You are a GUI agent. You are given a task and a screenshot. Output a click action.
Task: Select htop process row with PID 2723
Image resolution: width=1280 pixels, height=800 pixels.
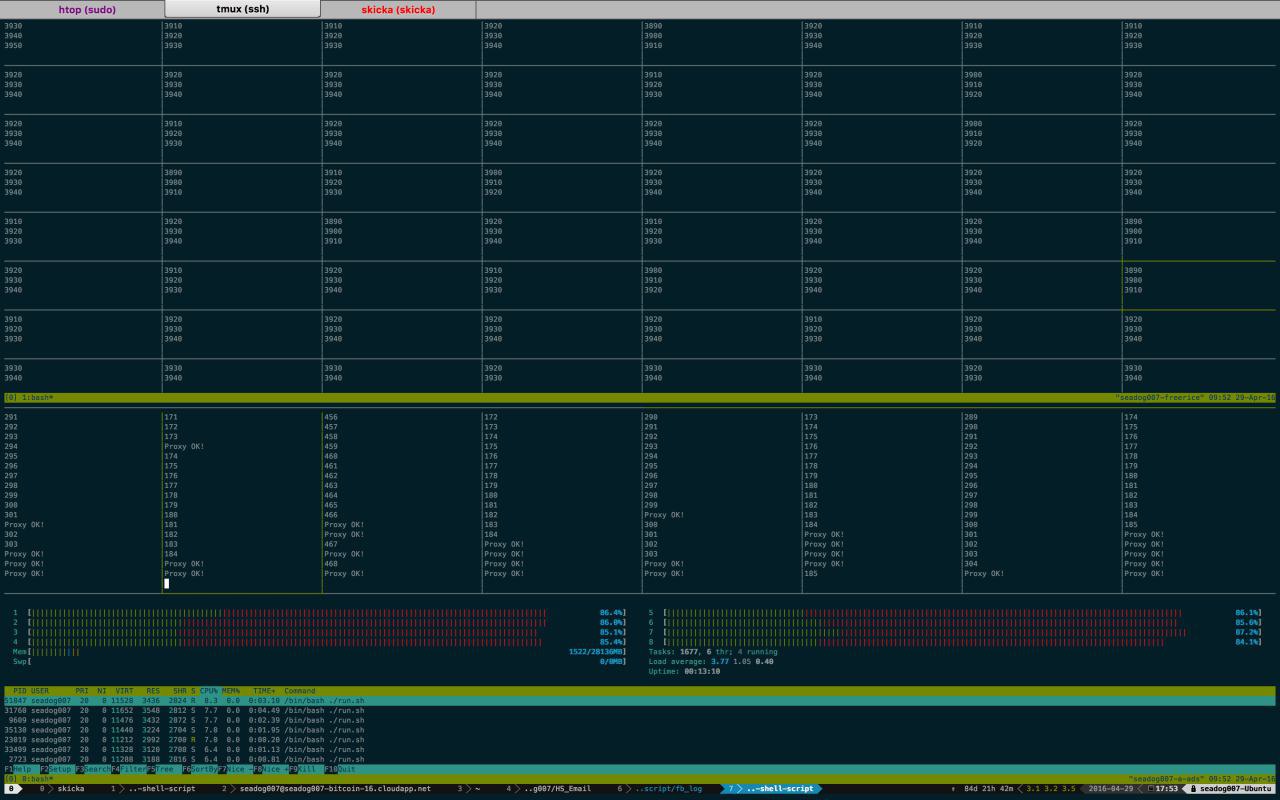[x=640, y=759]
